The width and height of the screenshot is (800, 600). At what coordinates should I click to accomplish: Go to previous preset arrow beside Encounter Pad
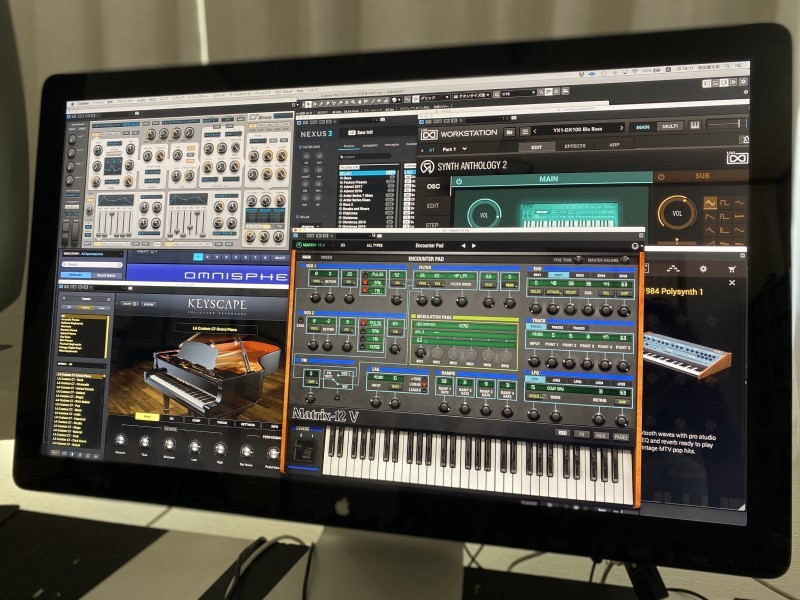tap(461, 245)
